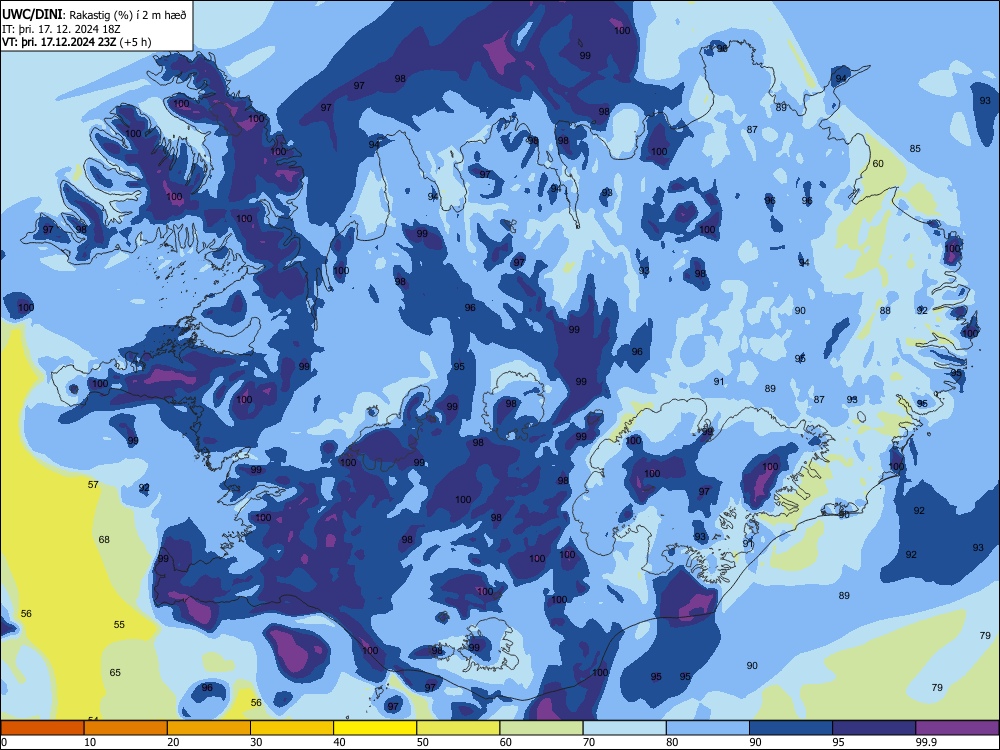This screenshot has height=750, width=1000.
Task: Click the 90–95 dark blue legend swatch
Action: pyautogui.click(x=791, y=728)
